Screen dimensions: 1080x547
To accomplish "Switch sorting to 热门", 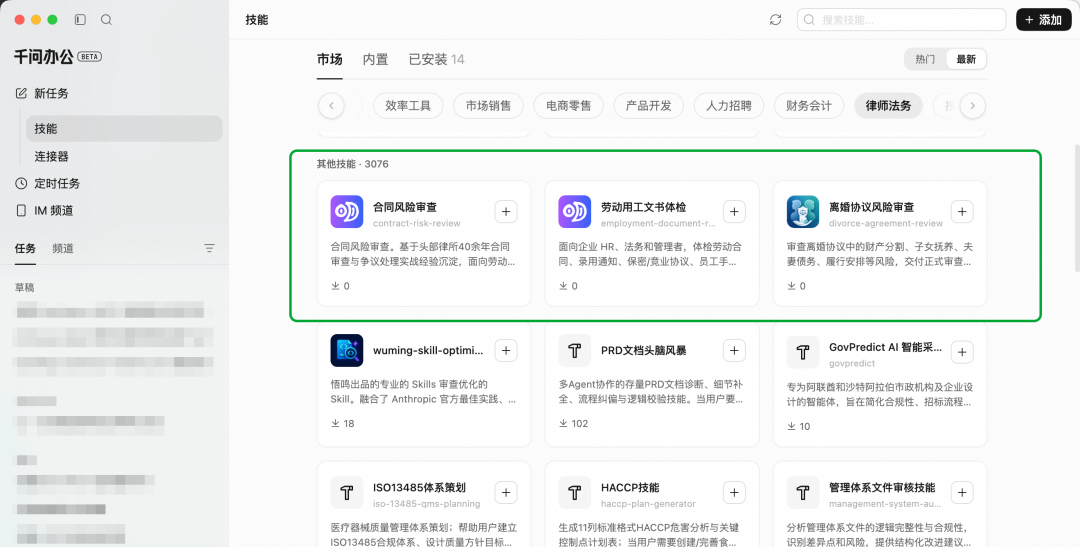I will click(925, 59).
